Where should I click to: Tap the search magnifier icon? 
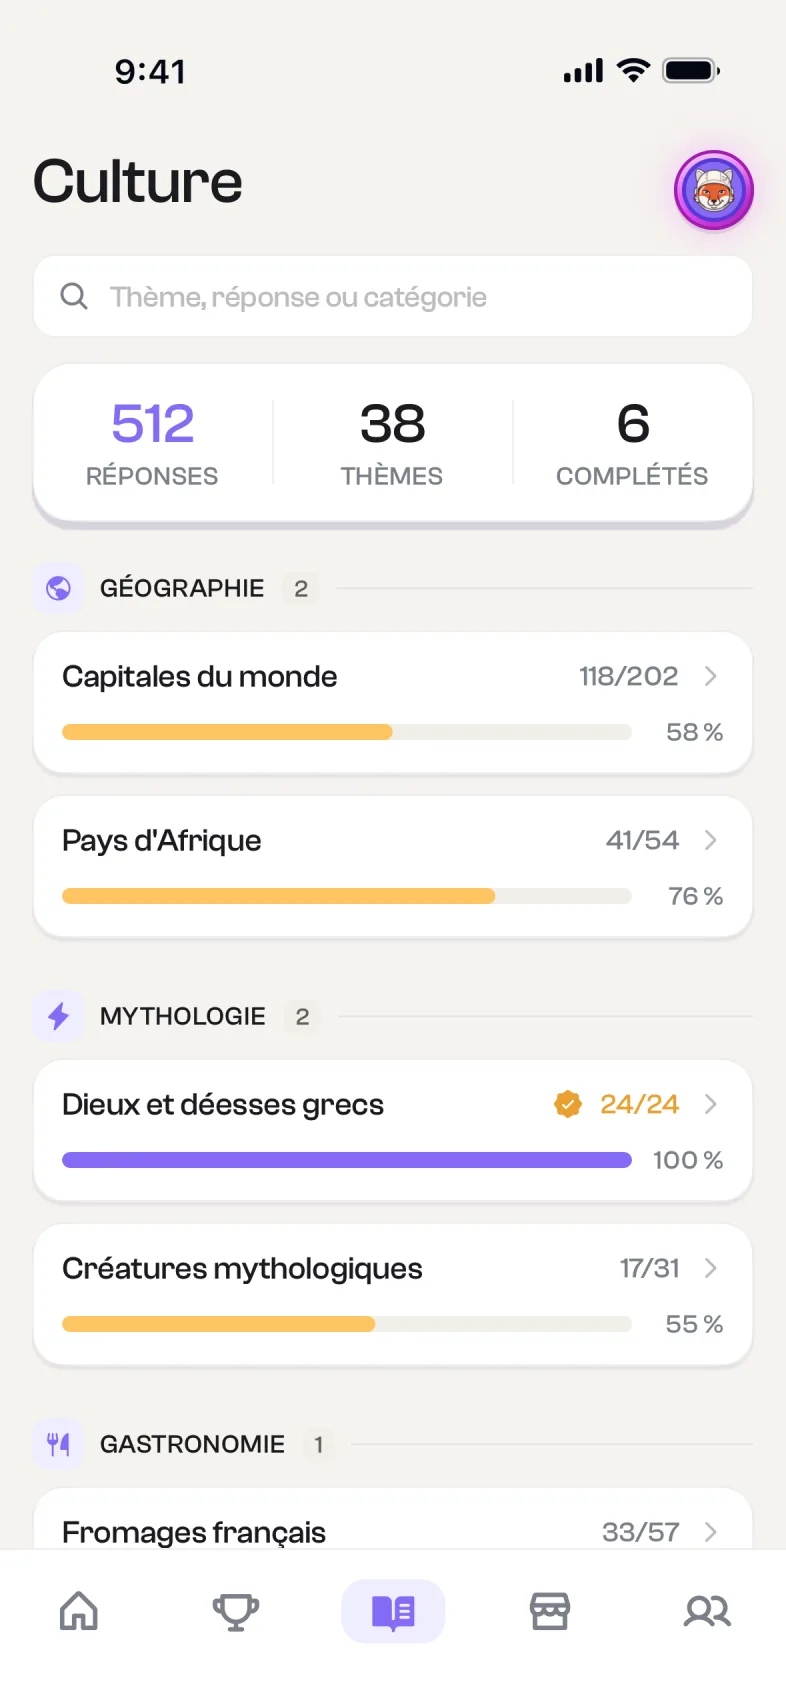tap(74, 296)
